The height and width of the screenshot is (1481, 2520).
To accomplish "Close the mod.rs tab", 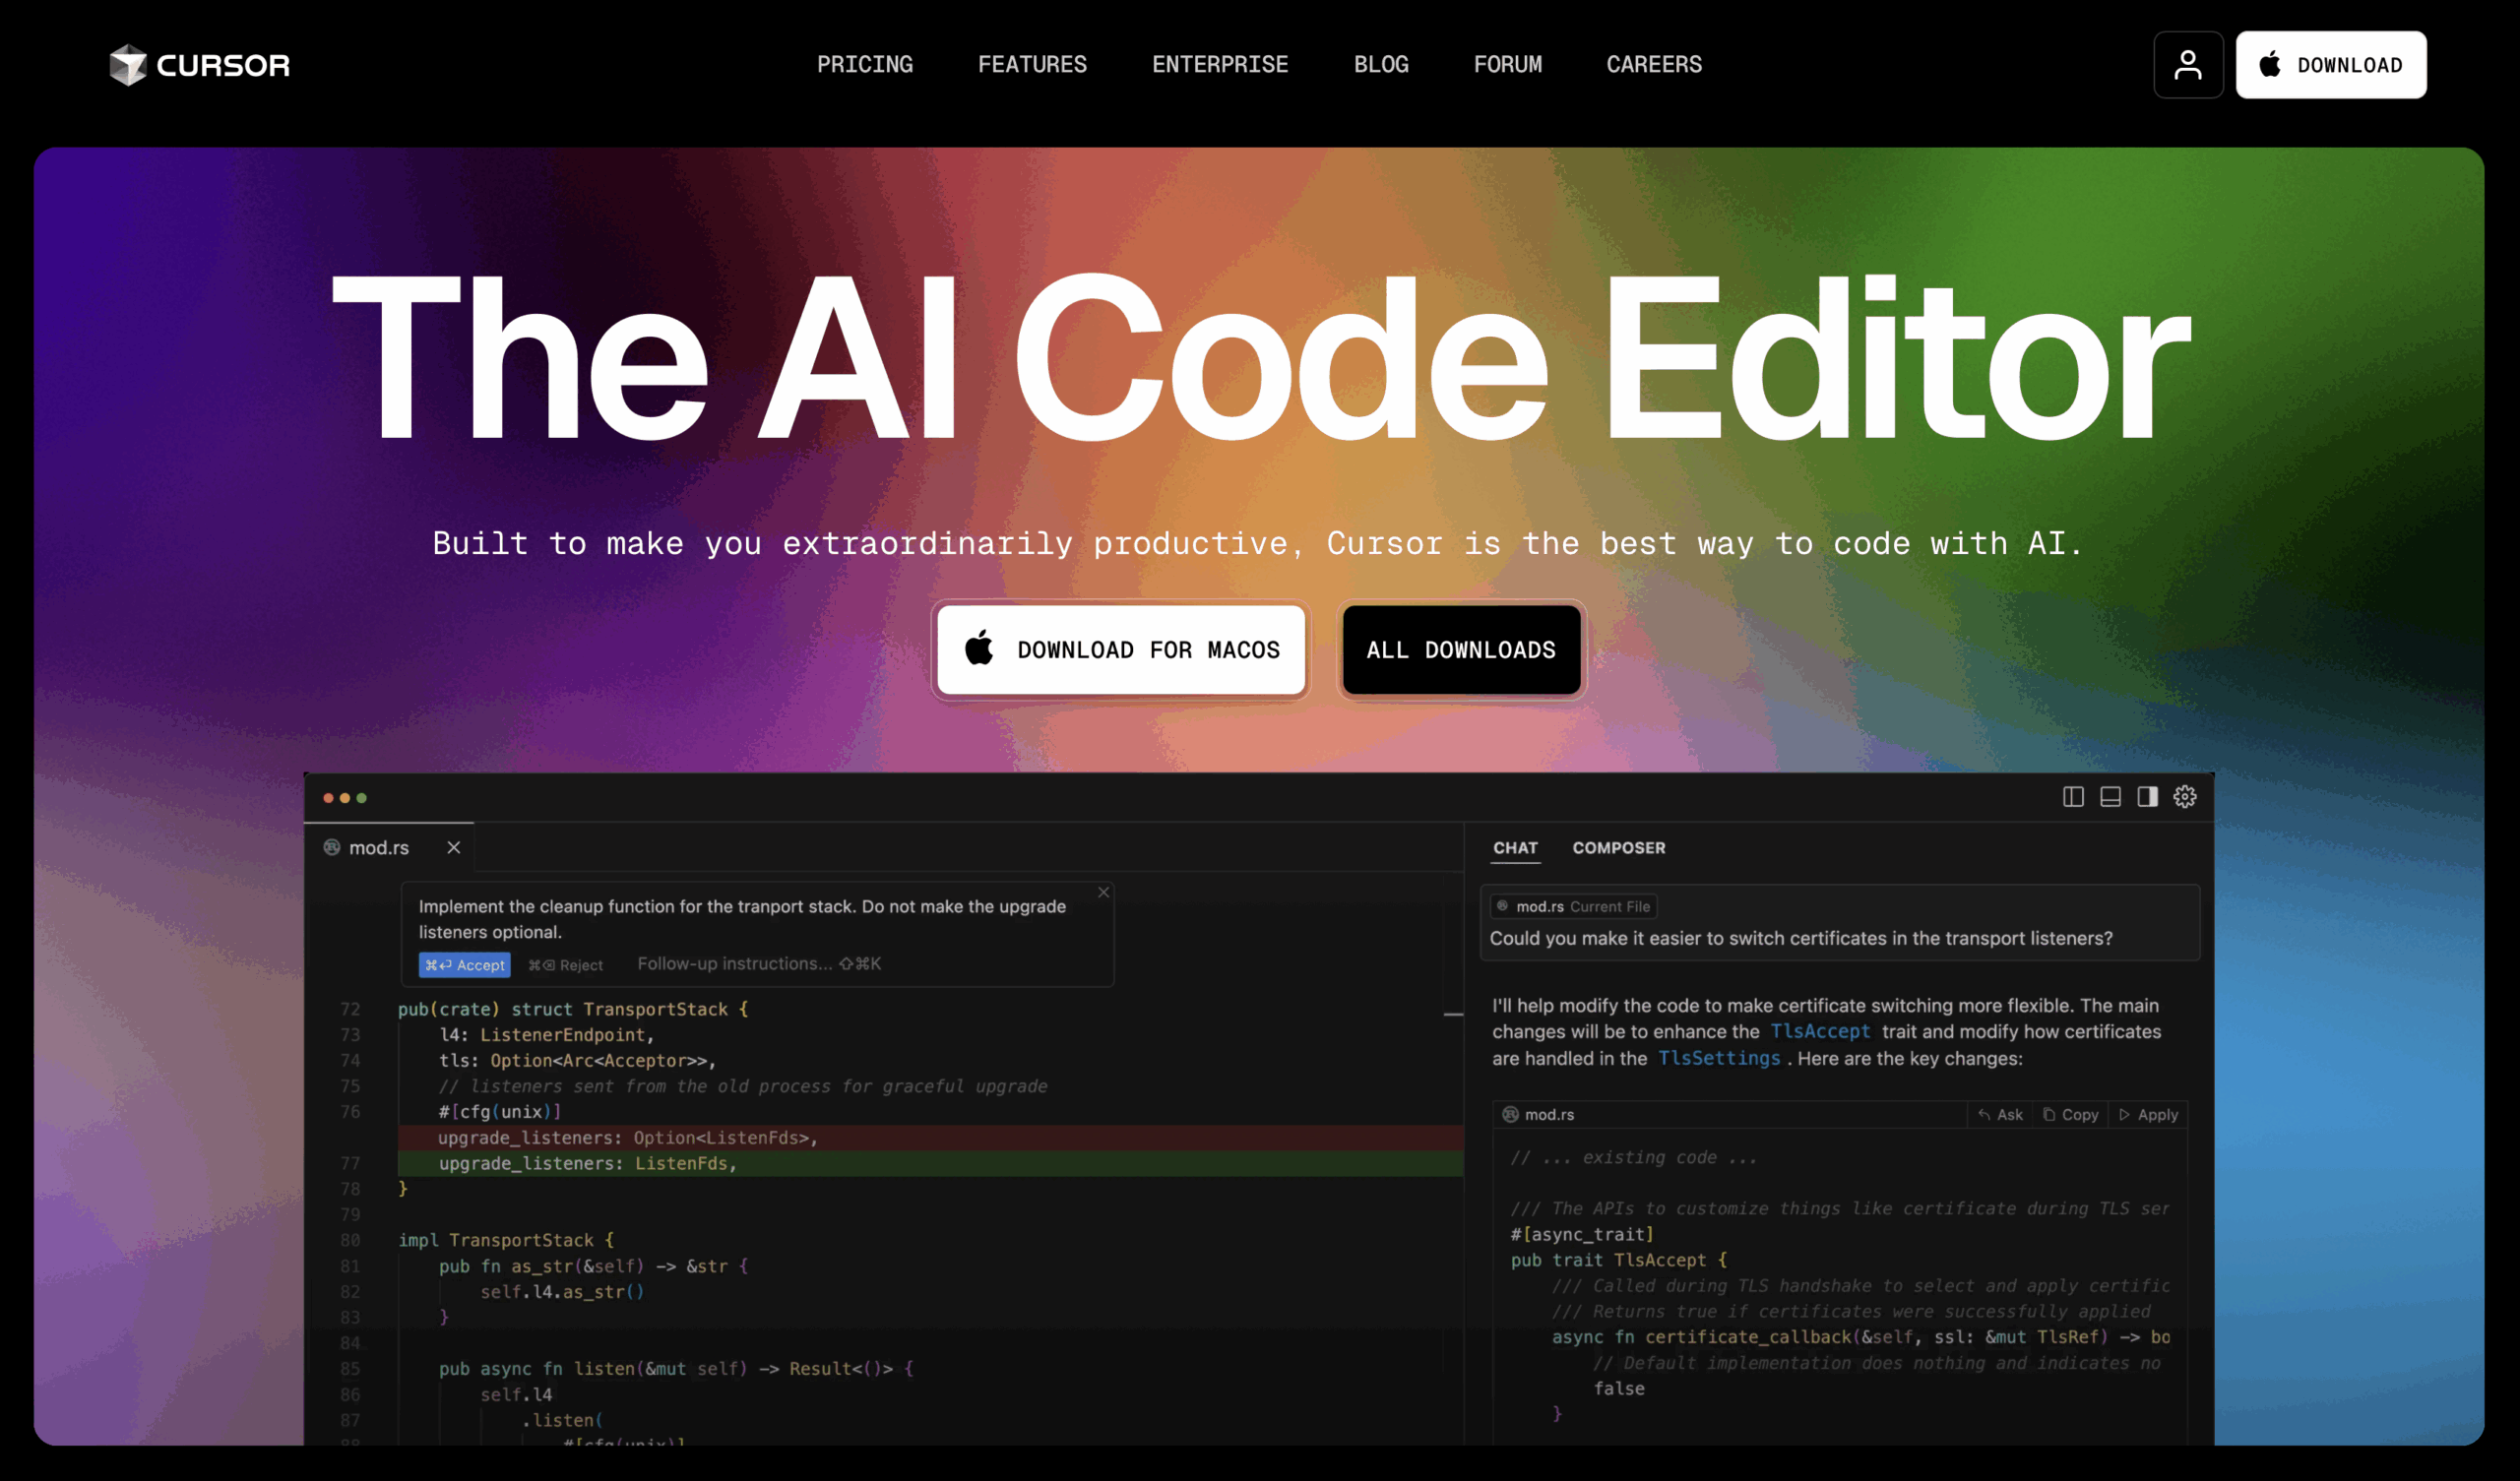I will (x=454, y=848).
